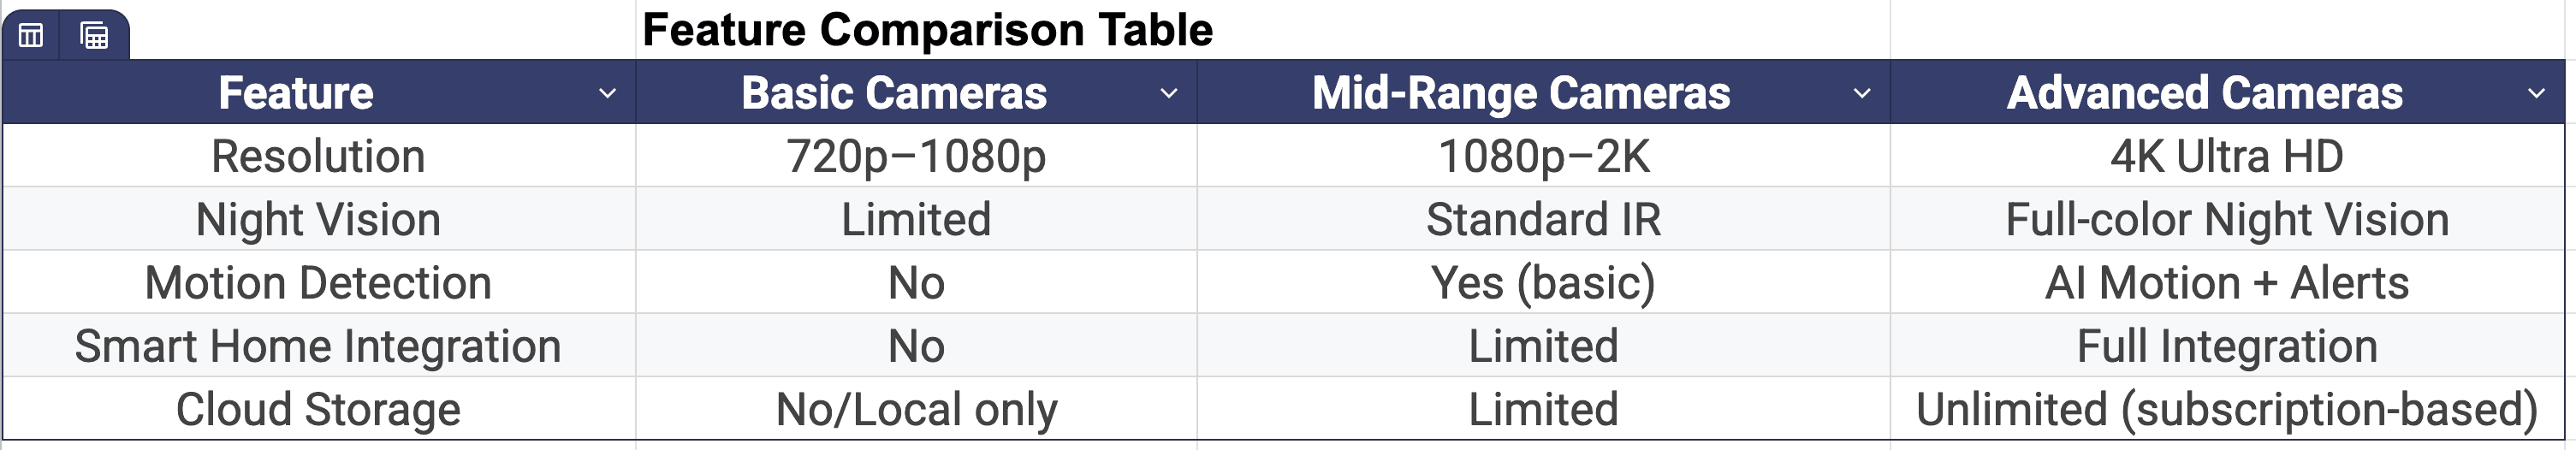Click the 720p–1080p cell
Screen dimensions: 2576x450
916,156
